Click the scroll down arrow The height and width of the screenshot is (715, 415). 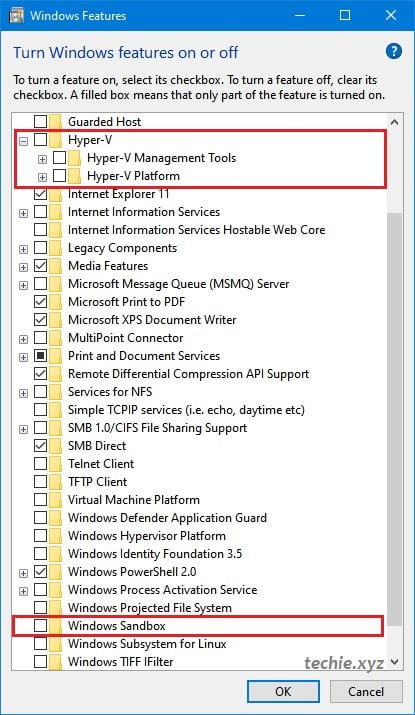pos(394,661)
